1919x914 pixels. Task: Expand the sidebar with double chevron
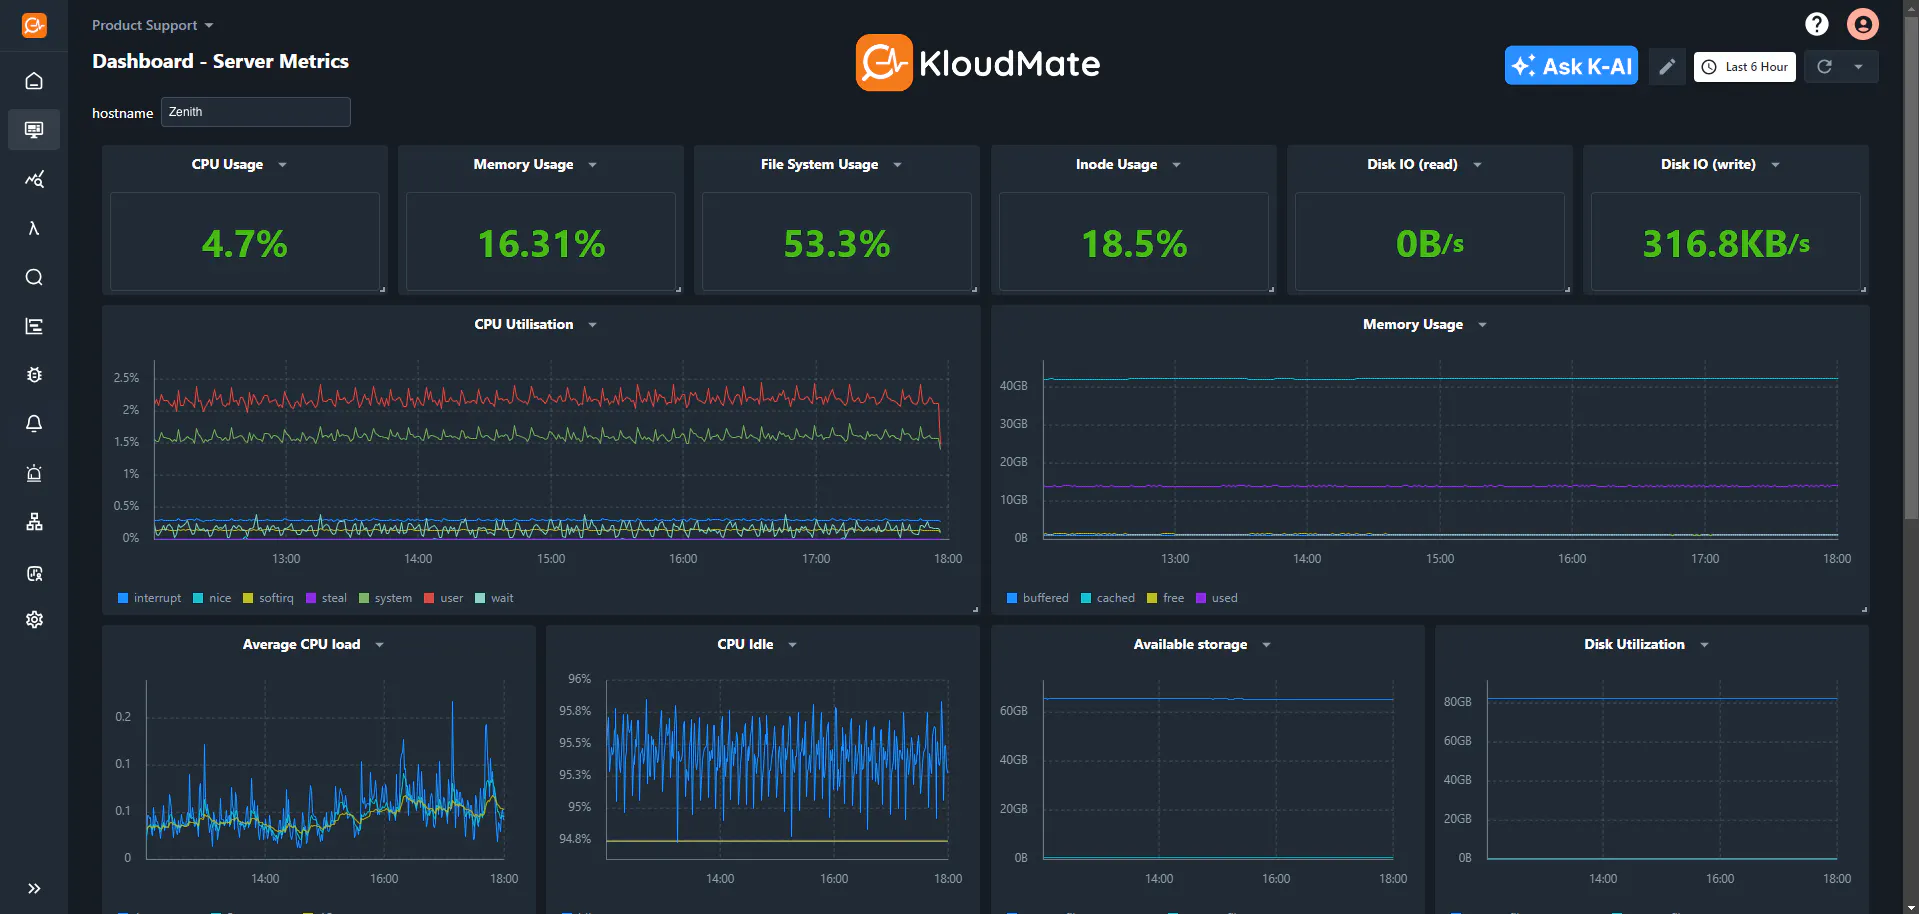[34, 888]
